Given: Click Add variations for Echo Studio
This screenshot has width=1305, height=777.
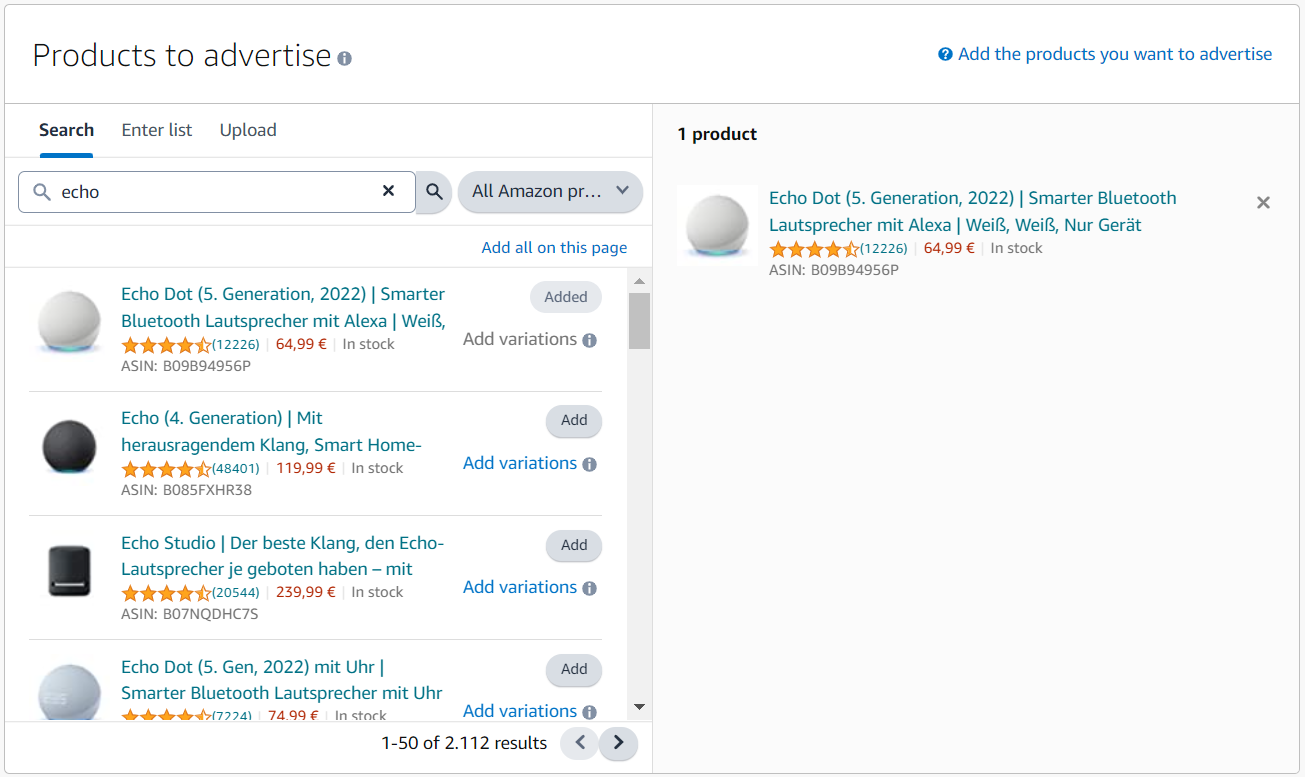Looking at the screenshot, I should click(x=520, y=587).
